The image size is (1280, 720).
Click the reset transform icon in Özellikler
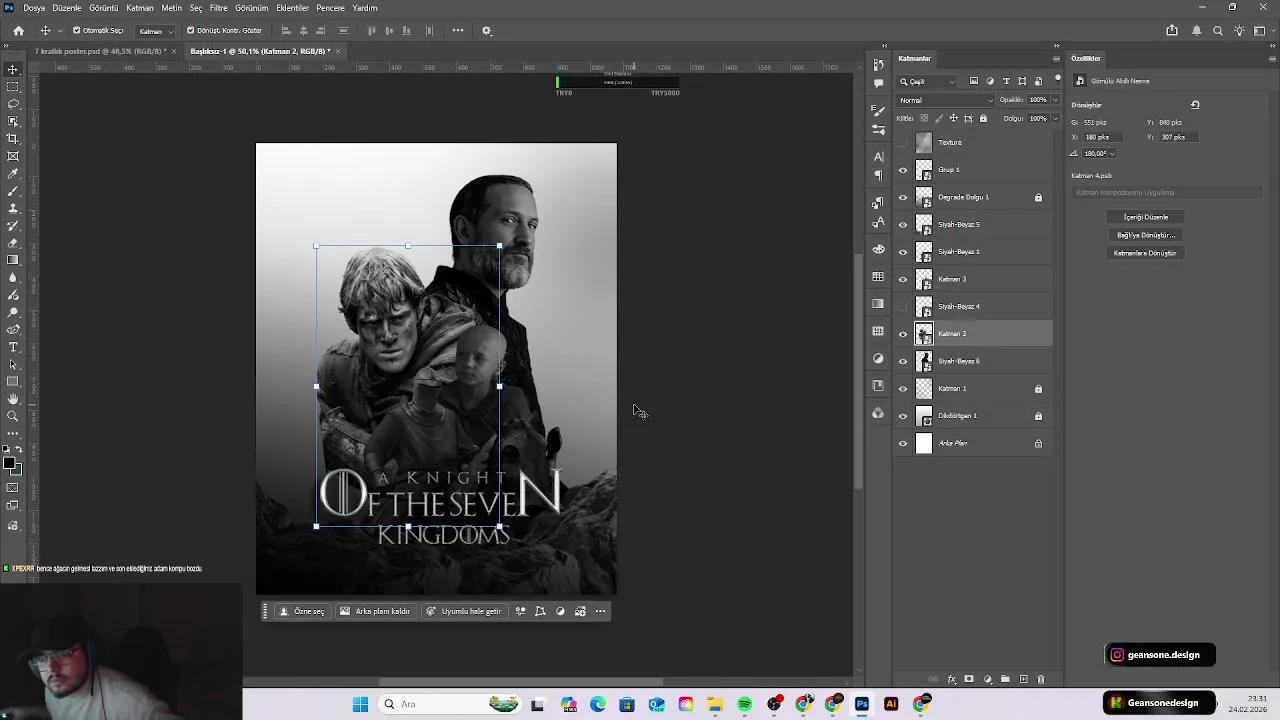tap(1195, 105)
